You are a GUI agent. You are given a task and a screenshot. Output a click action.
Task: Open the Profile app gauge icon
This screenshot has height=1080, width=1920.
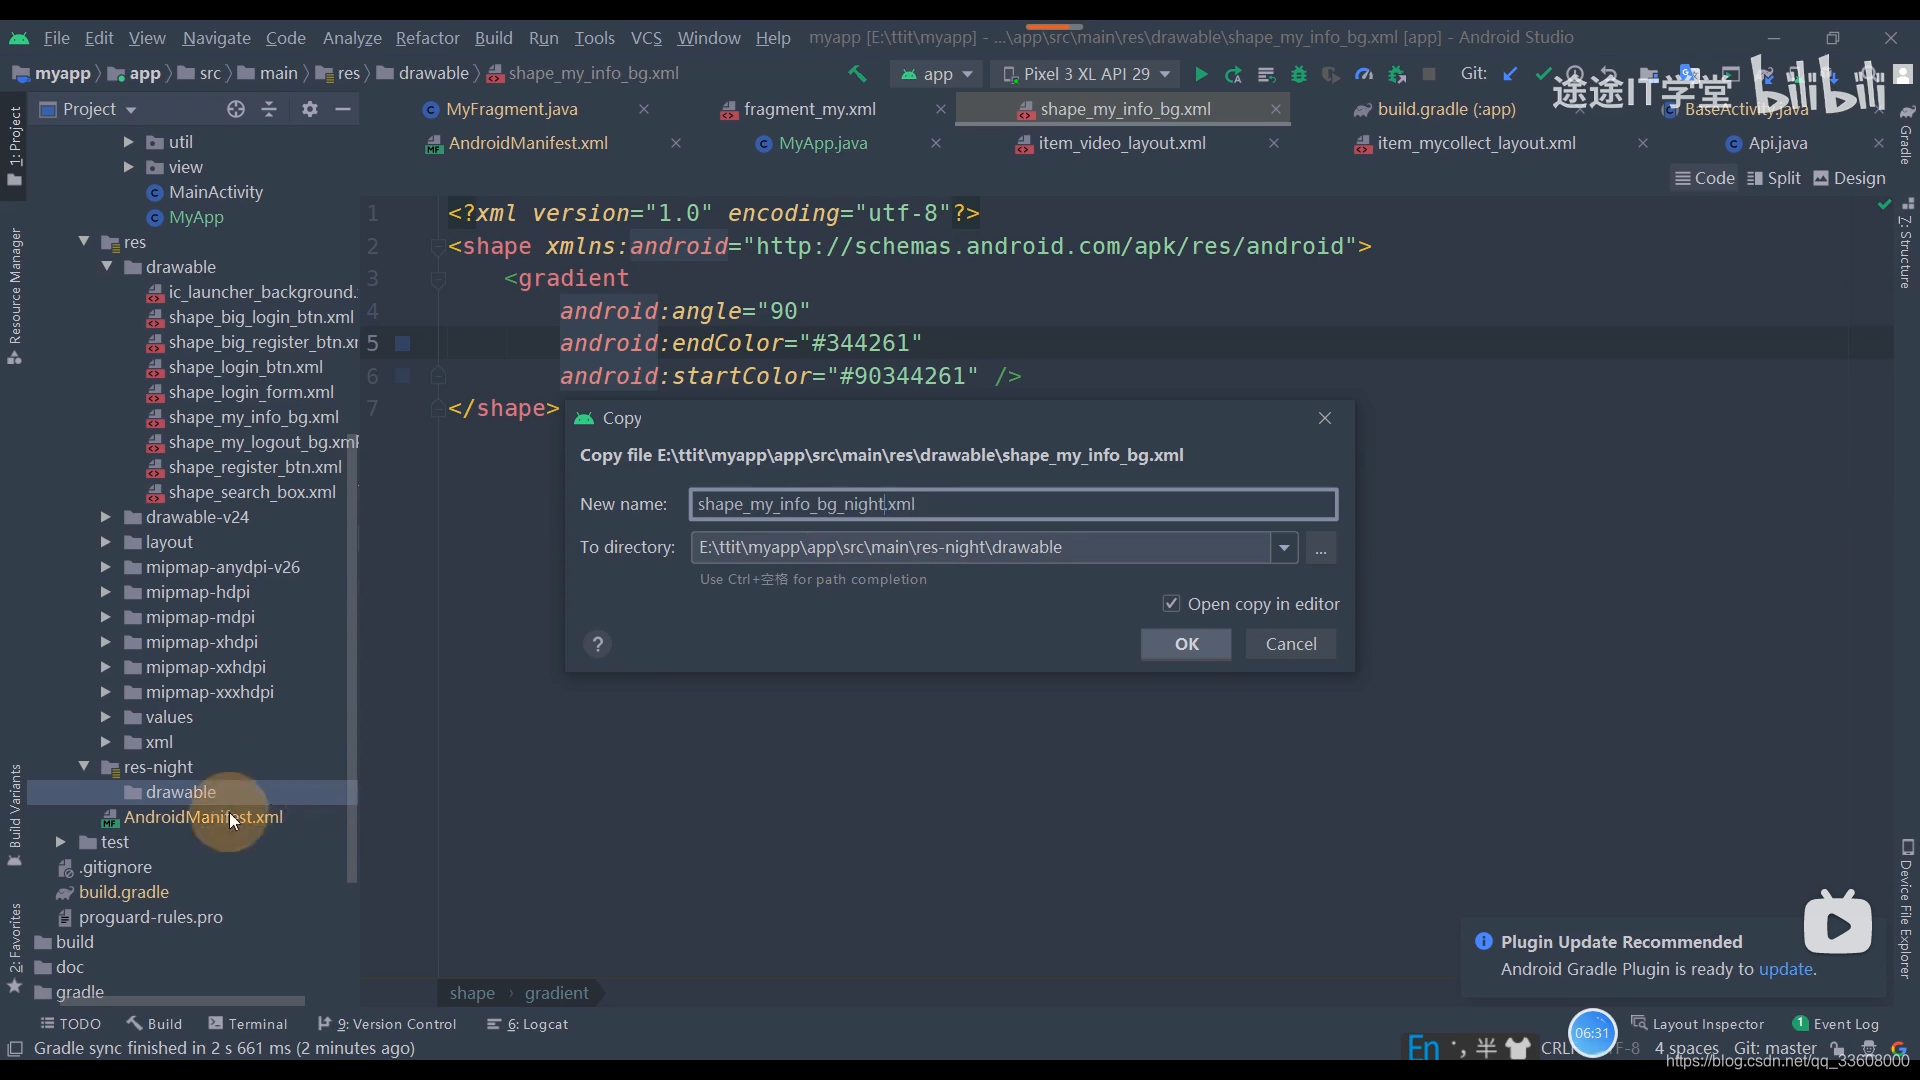(x=1364, y=74)
